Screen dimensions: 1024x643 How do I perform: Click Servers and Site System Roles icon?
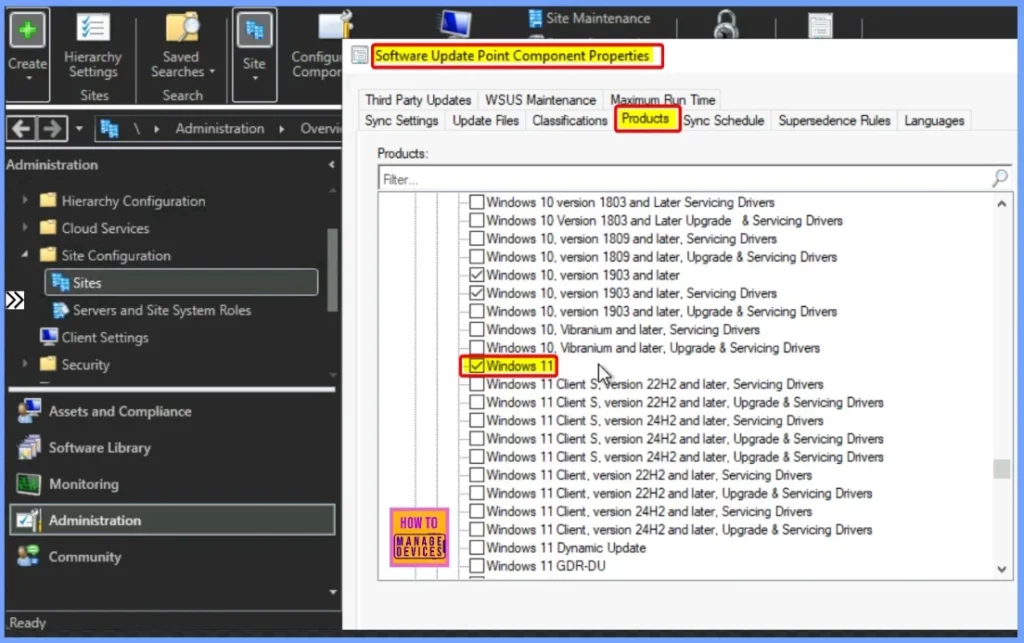coord(60,309)
